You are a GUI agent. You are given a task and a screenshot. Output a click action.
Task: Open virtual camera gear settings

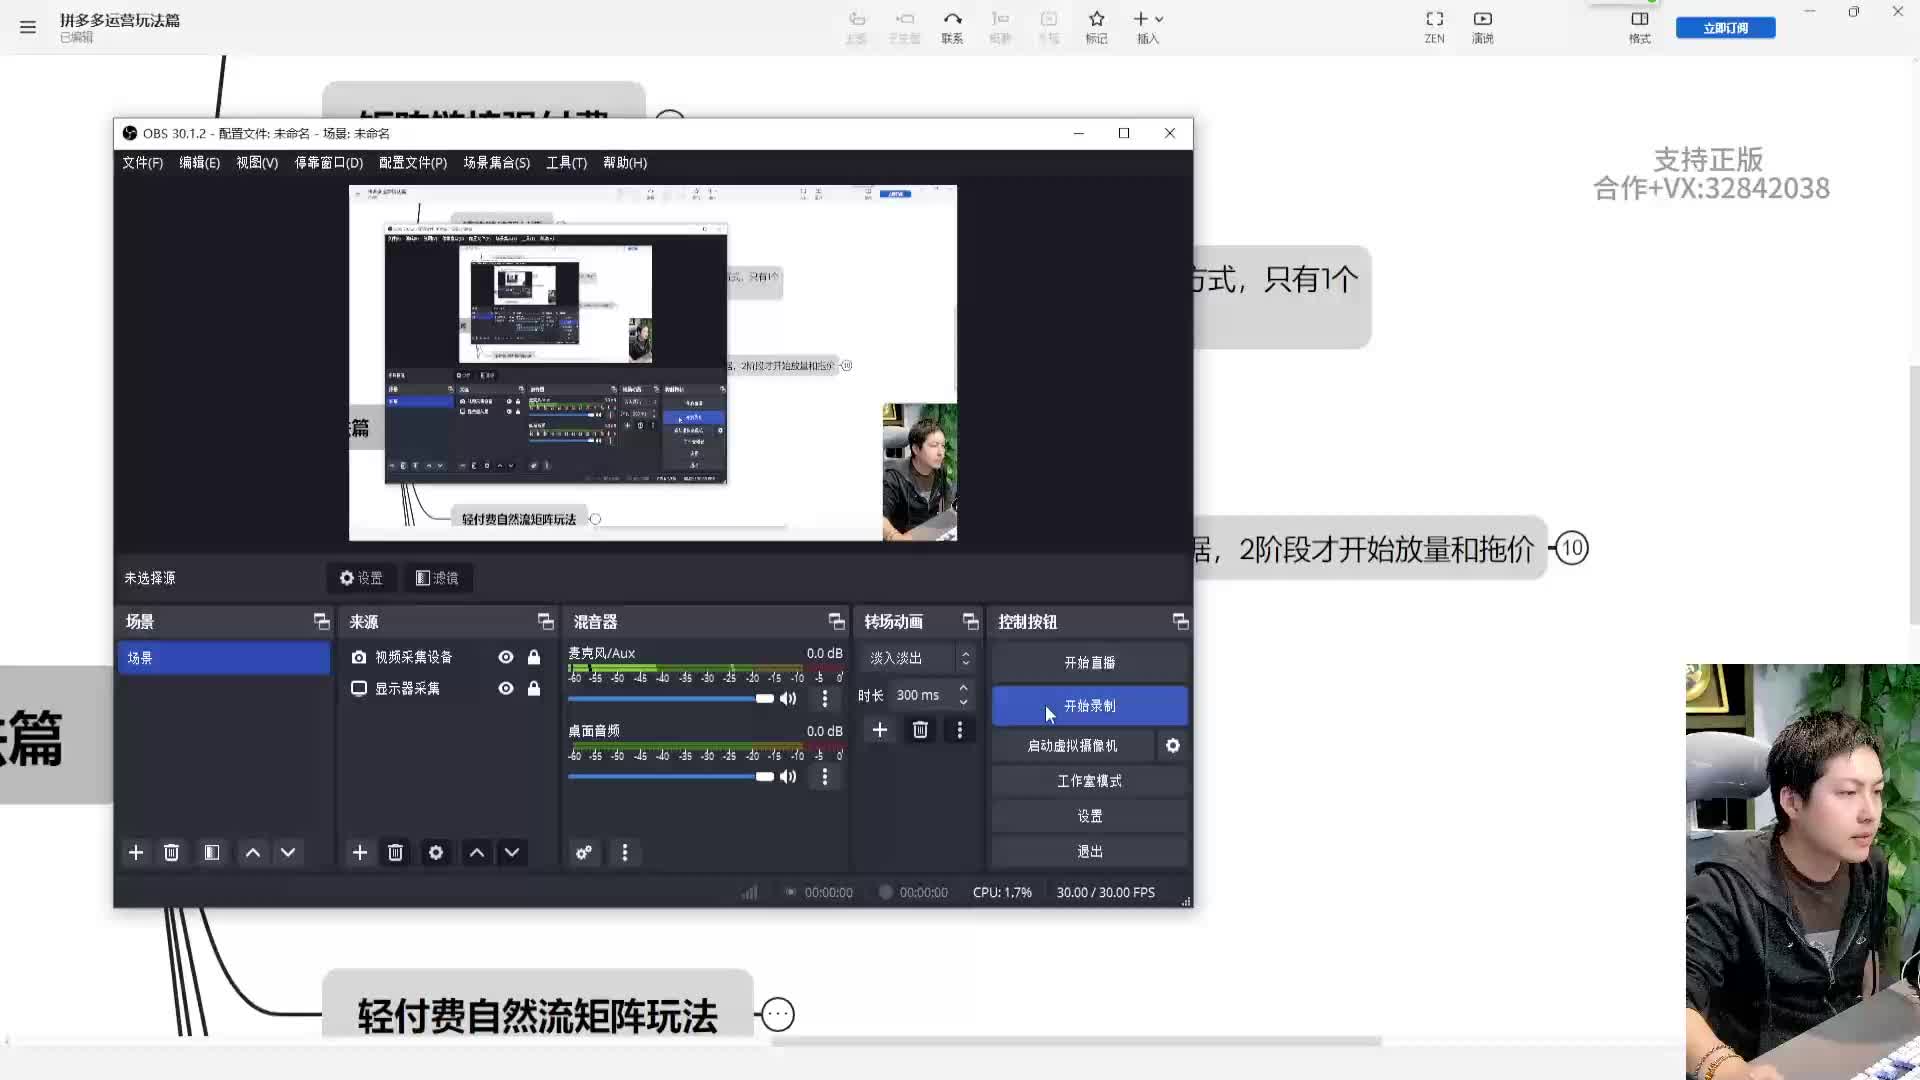[x=1173, y=746]
